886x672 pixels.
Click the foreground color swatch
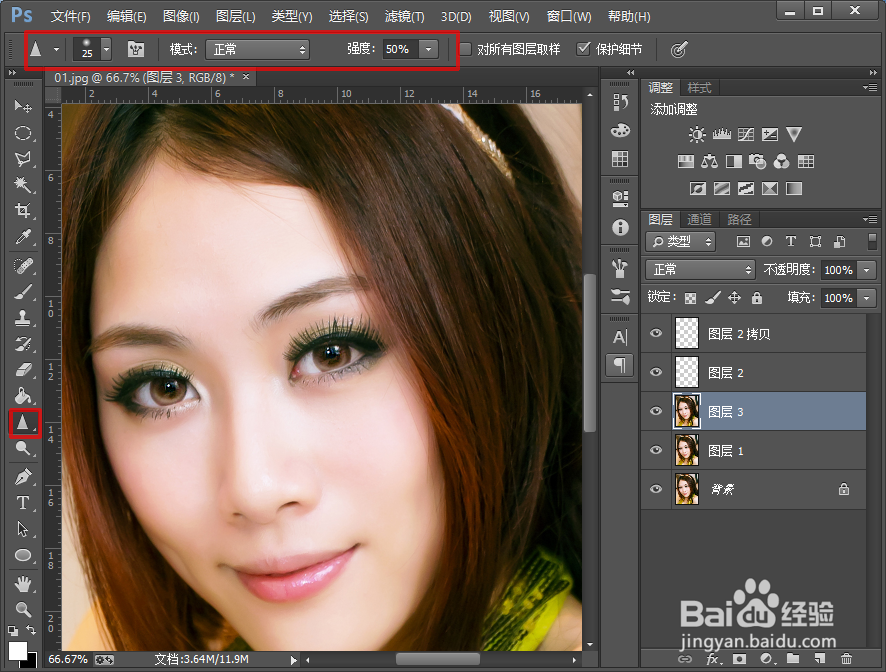click(18, 650)
